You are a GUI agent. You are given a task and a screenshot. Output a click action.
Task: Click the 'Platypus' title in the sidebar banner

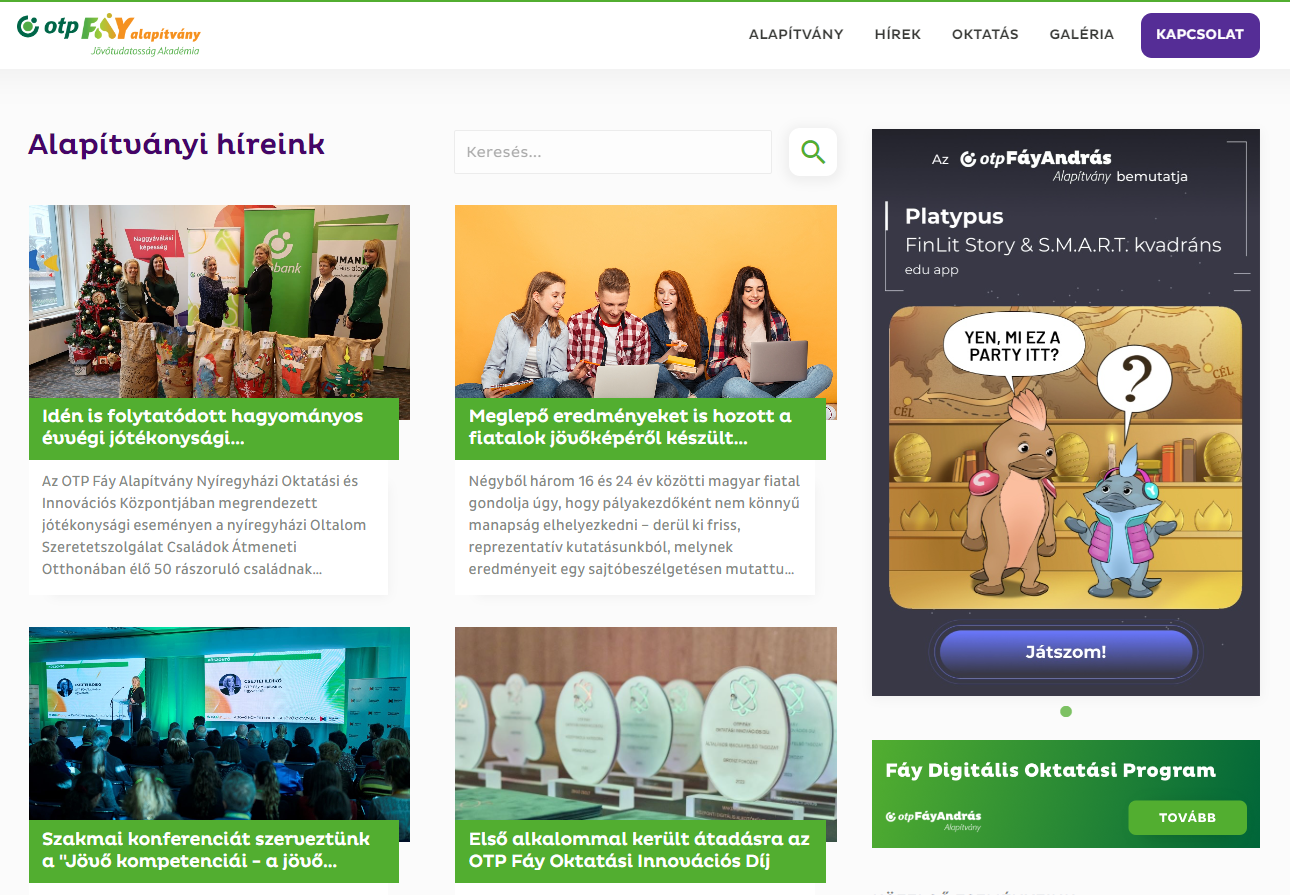(954, 216)
